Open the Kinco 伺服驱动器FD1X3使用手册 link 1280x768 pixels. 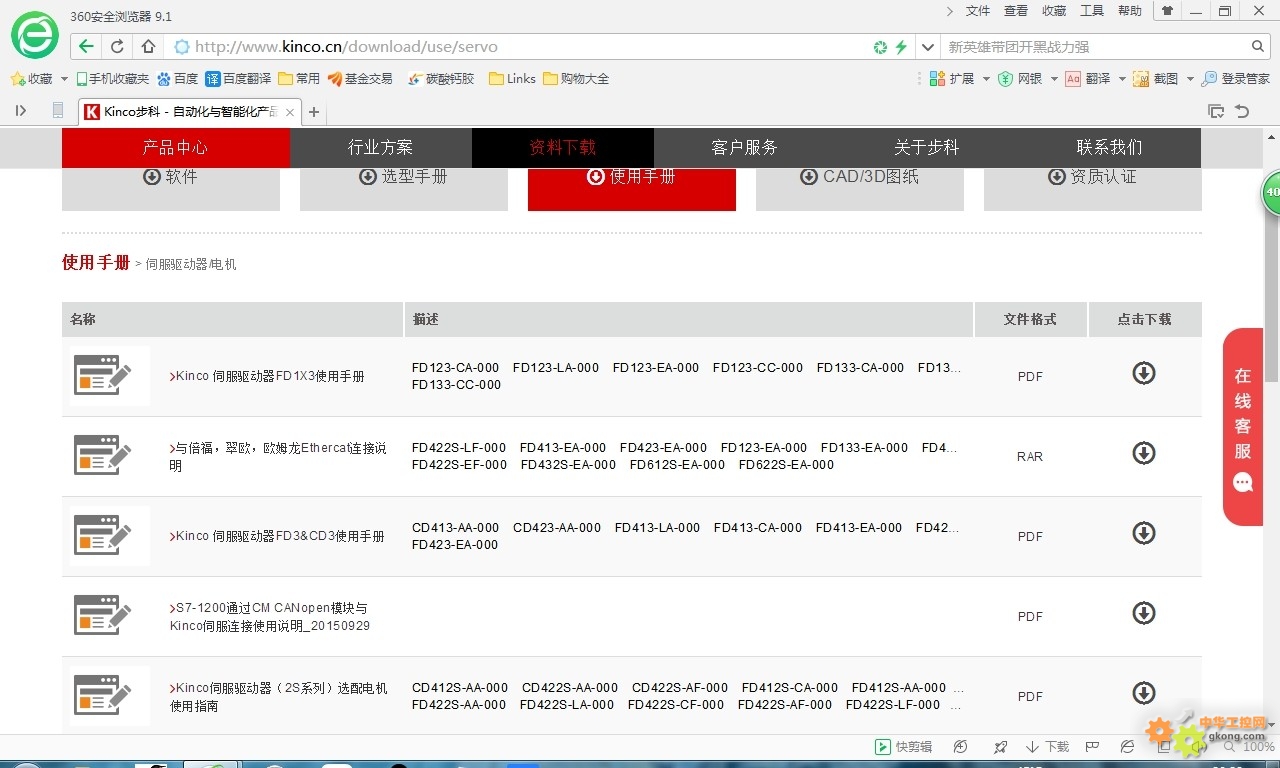(x=267, y=376)
